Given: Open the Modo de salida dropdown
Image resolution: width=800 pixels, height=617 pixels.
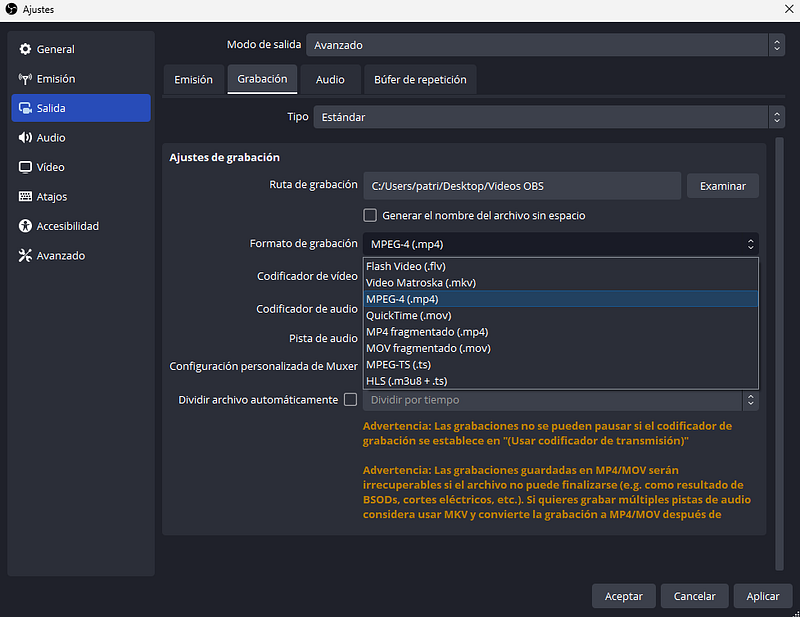Looking at the screenshot, I should click(545, 45).
